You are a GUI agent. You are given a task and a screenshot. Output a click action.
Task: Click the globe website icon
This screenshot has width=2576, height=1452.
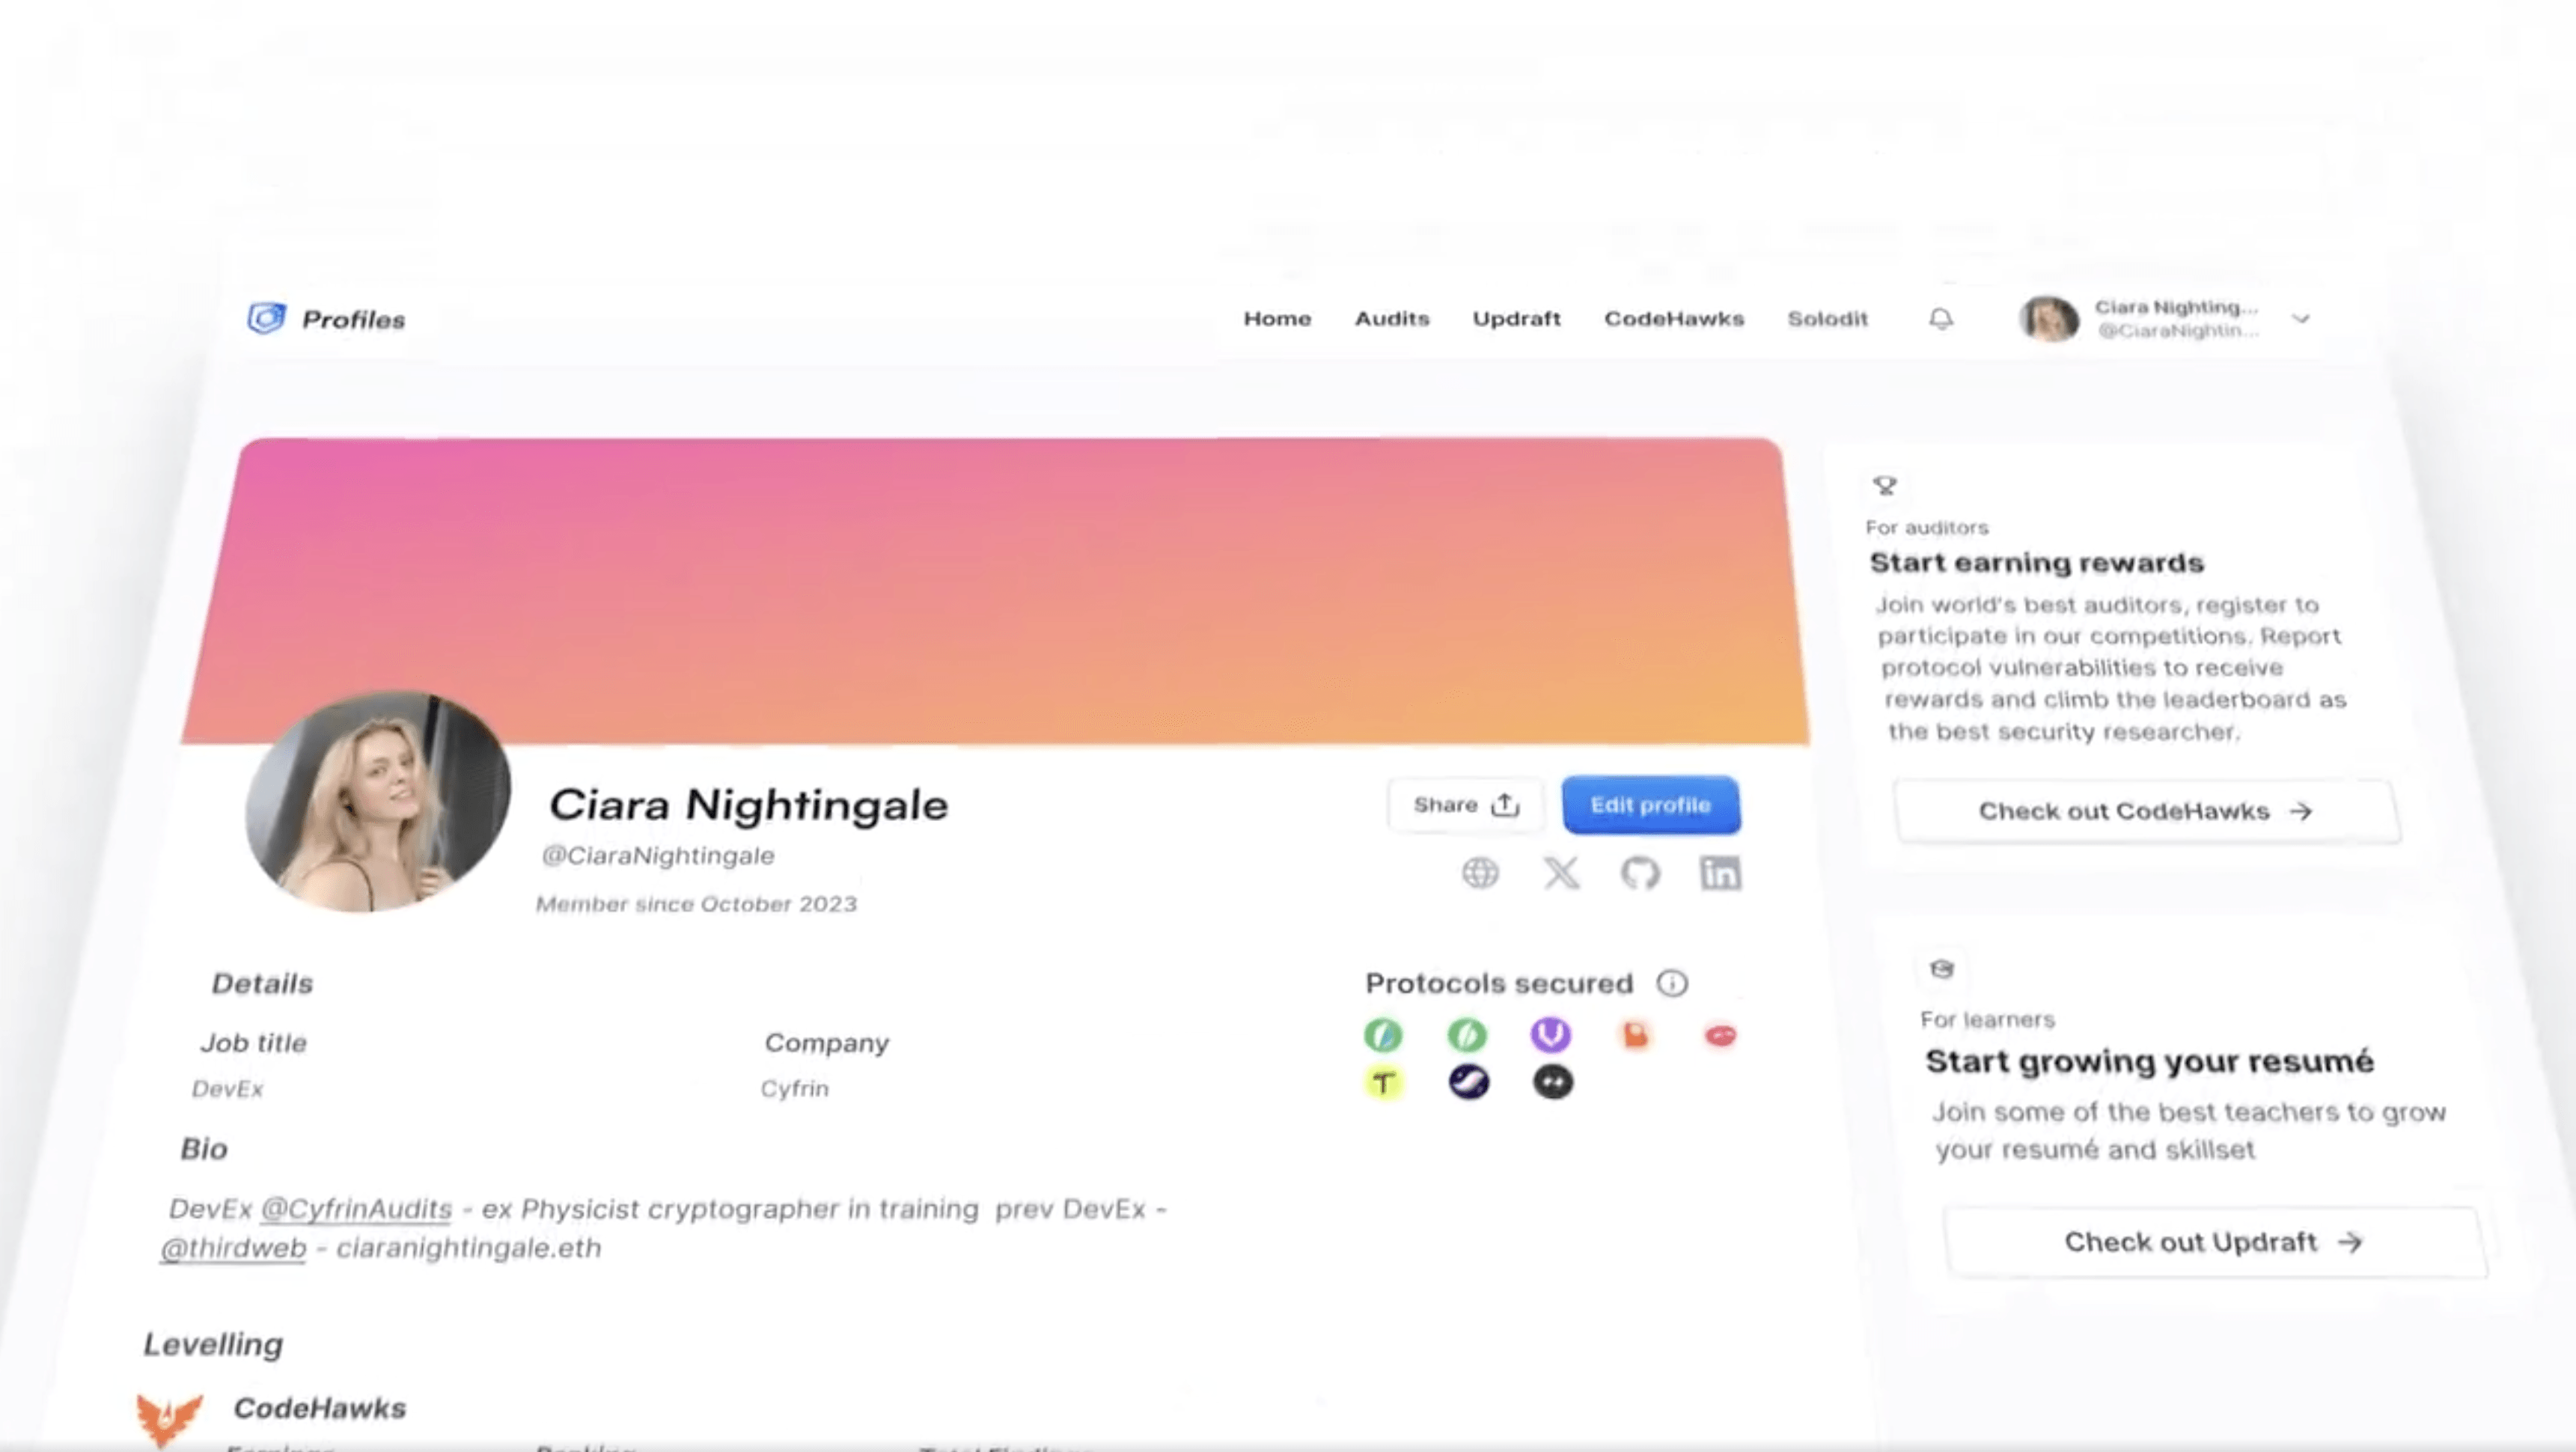click(1480, 873)
